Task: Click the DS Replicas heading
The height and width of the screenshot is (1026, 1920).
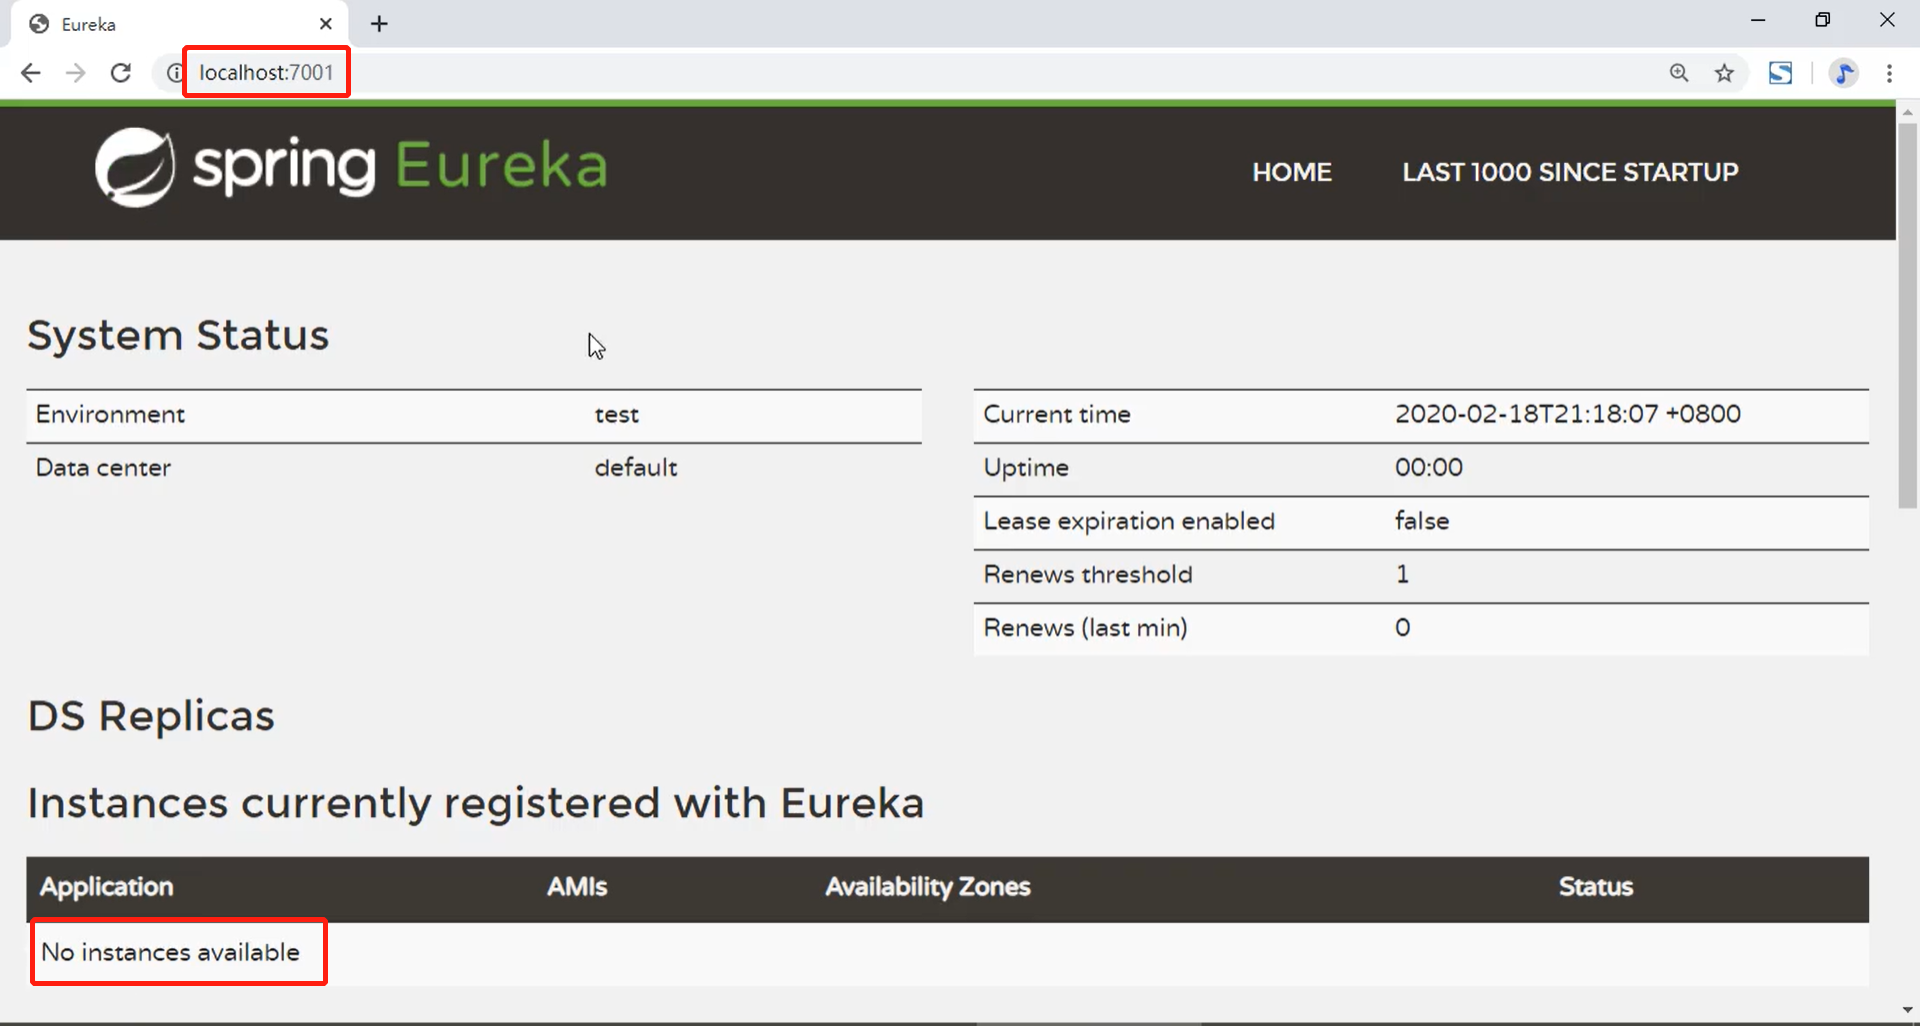Action: [151, 716]
